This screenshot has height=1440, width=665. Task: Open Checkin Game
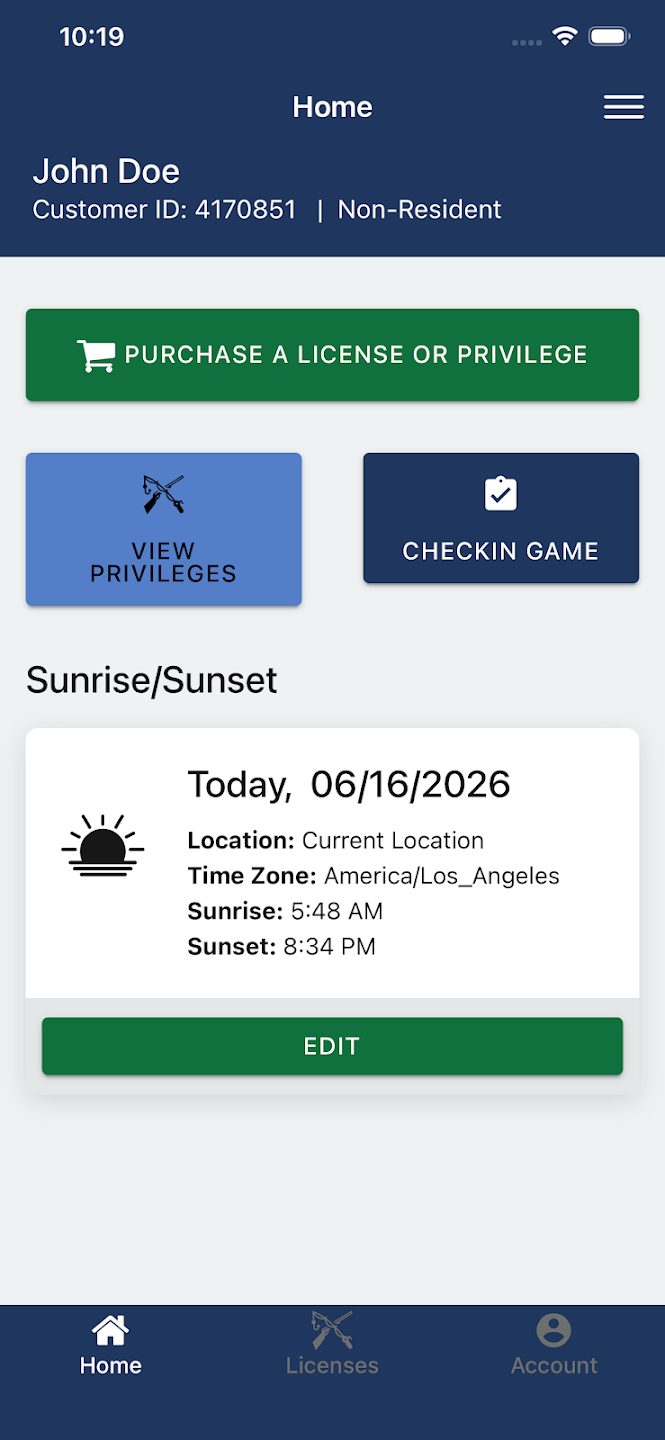[x=501, y=518]
